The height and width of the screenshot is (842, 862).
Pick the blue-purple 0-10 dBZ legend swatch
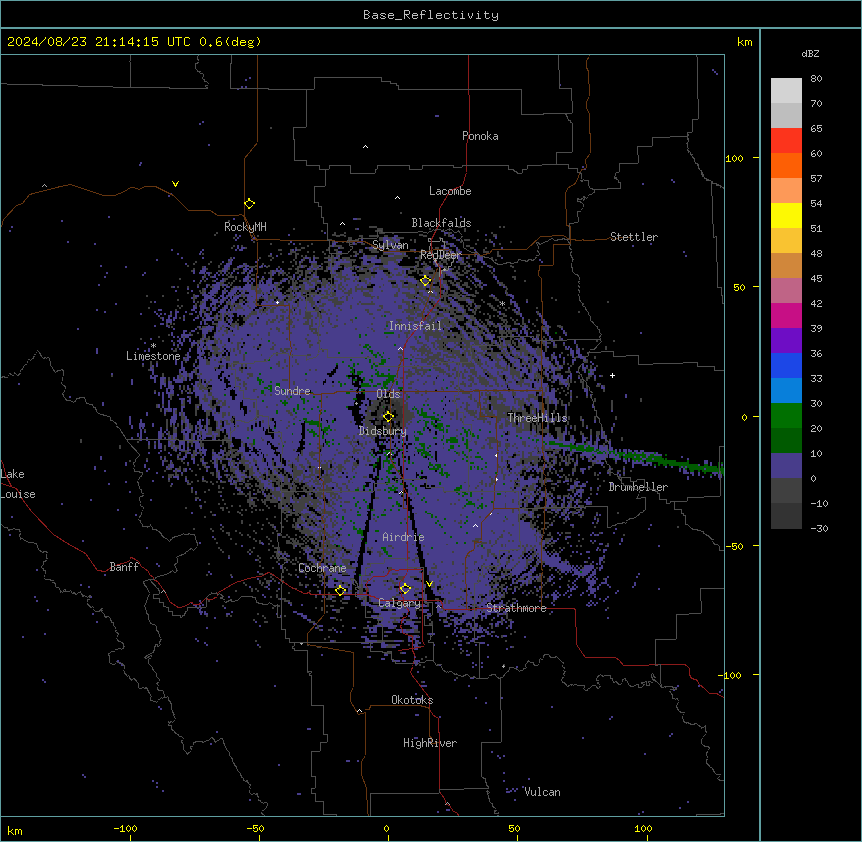(x=786, y=466)
